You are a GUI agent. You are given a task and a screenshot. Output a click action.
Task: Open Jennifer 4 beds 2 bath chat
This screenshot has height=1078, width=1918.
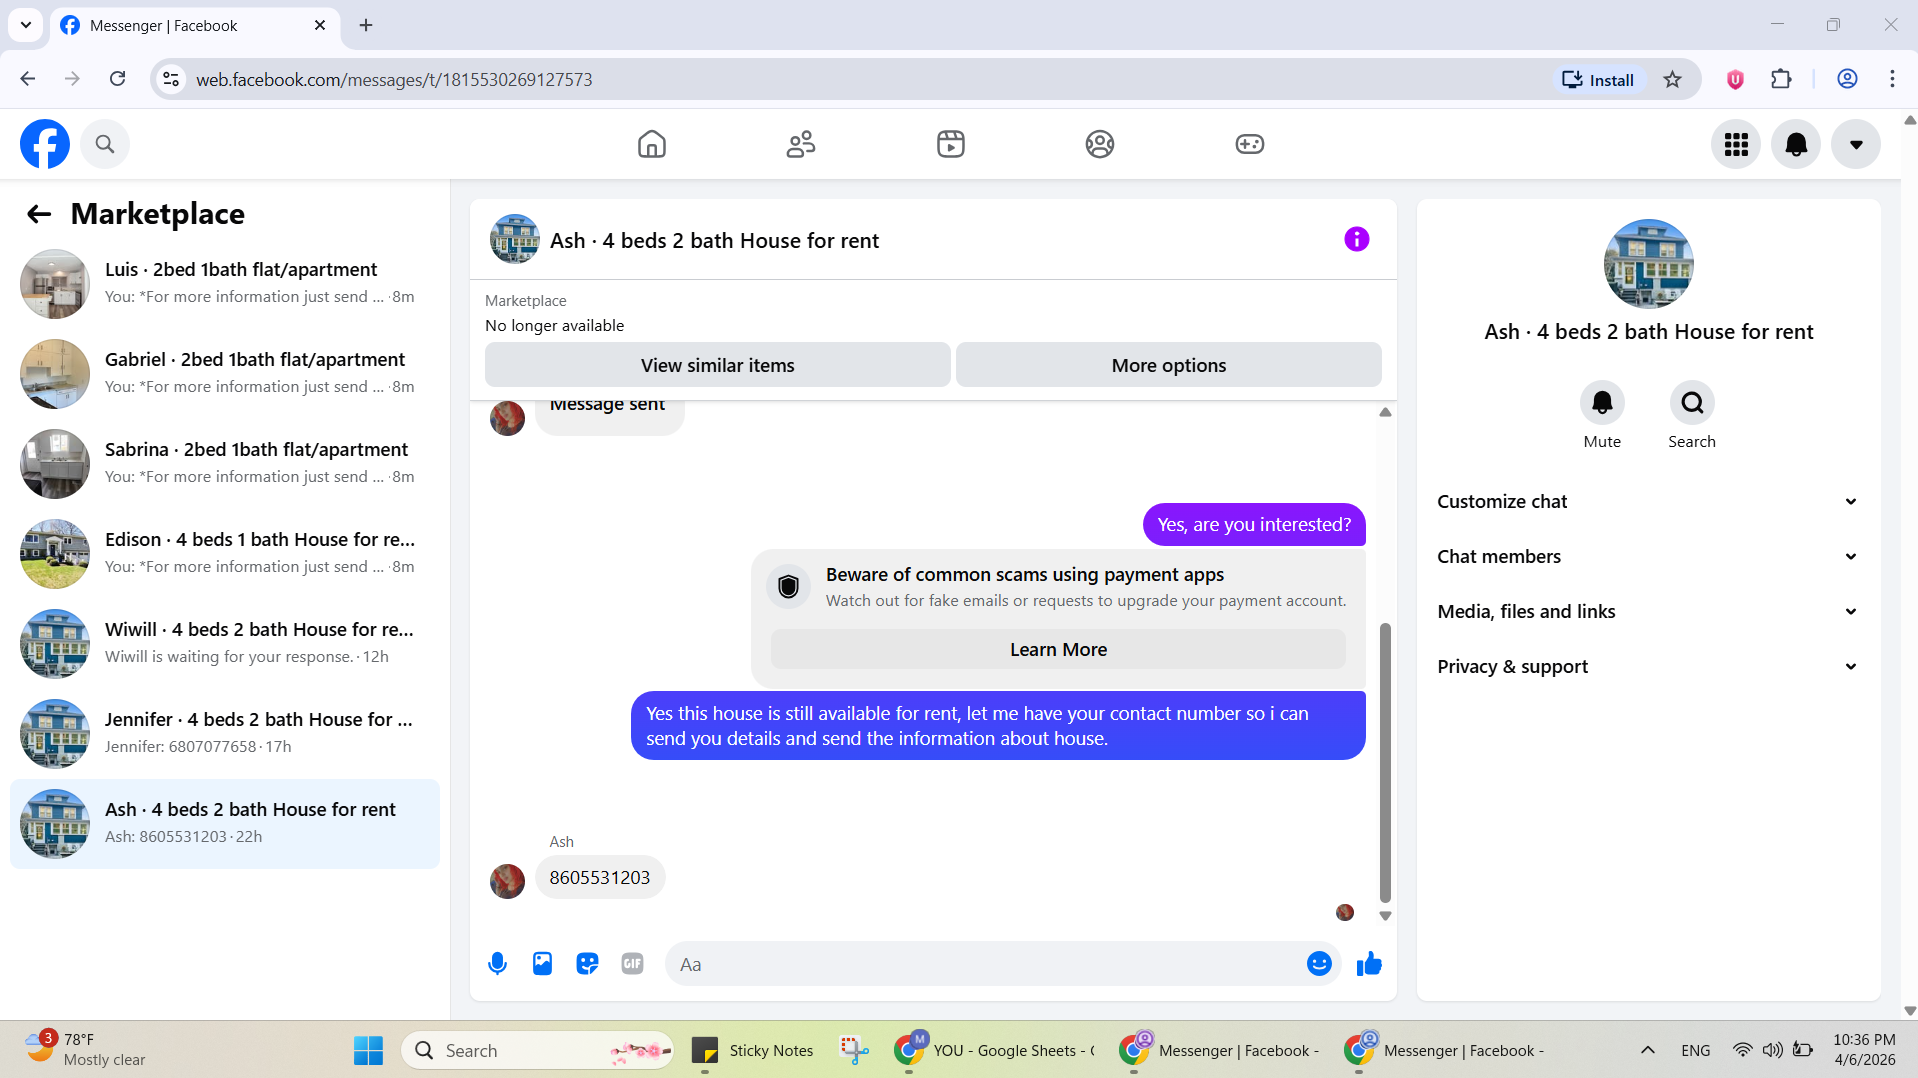pos(225,734)
